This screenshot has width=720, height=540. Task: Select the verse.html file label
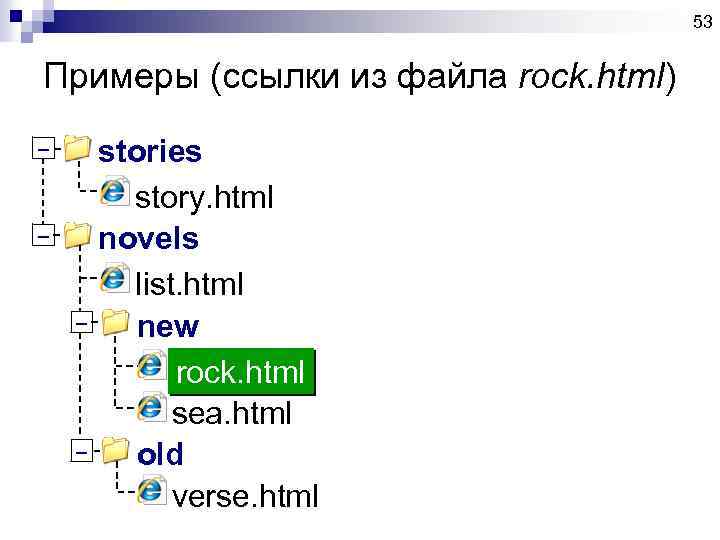[x=245, y=495]
